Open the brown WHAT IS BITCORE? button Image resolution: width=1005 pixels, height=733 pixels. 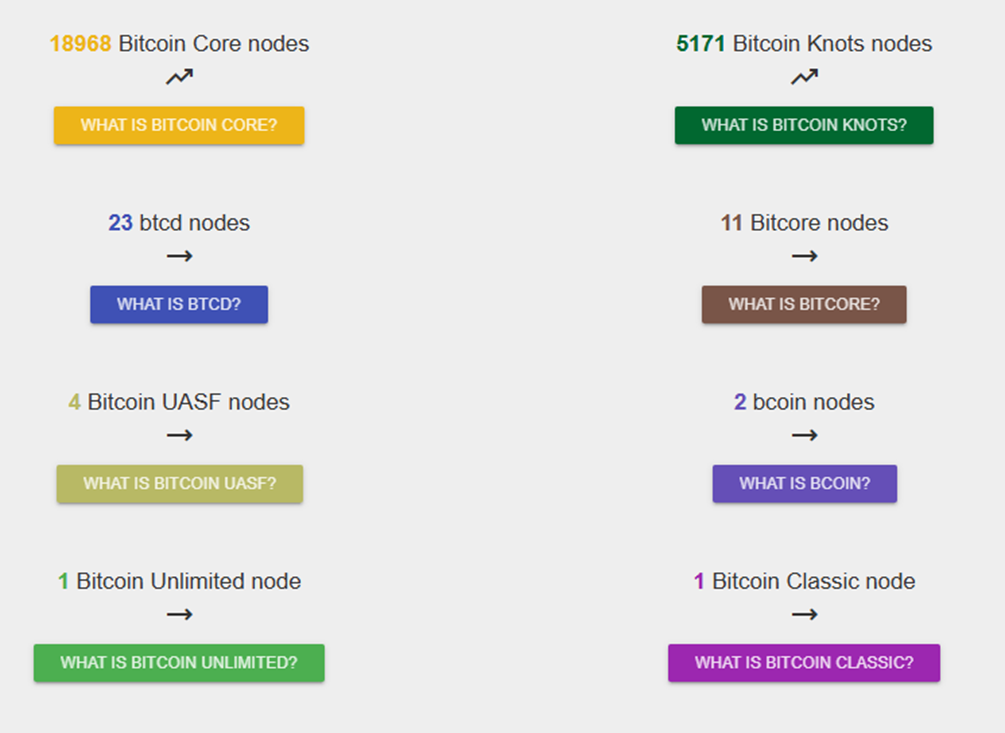tap(804, 304)
